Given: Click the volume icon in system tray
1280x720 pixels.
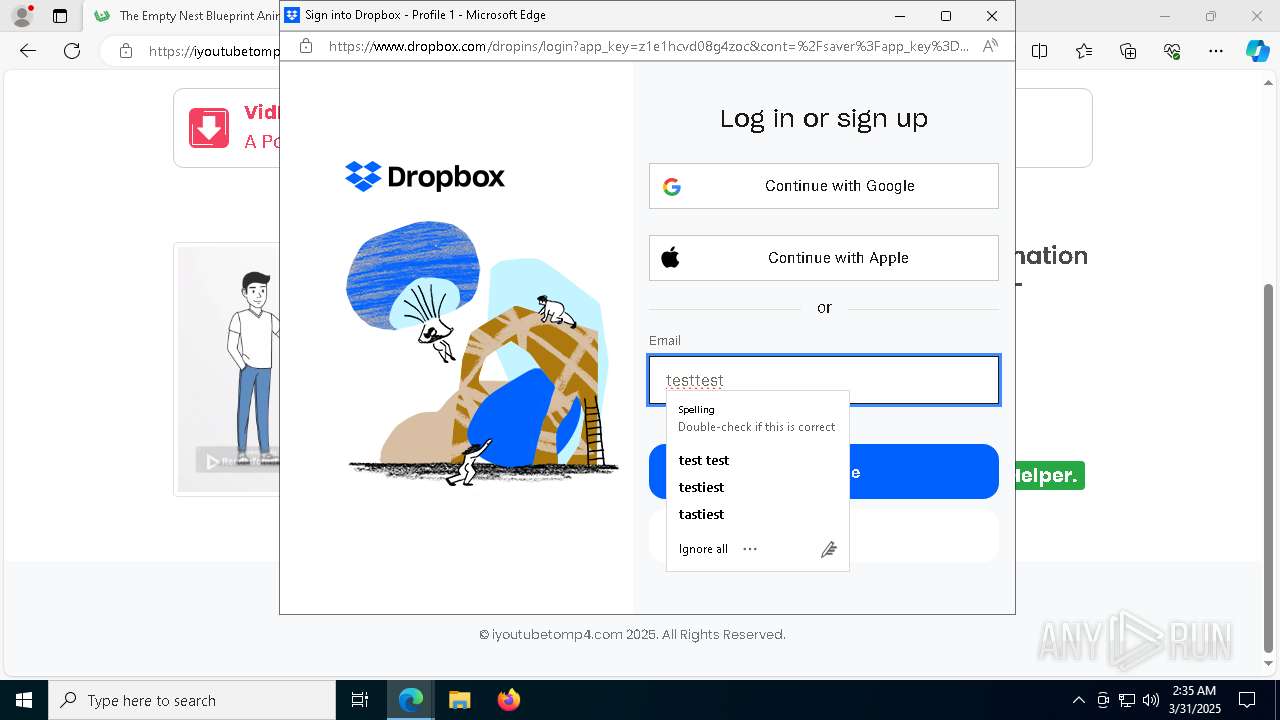Looking at the screenshot, I should point(1151,700).
